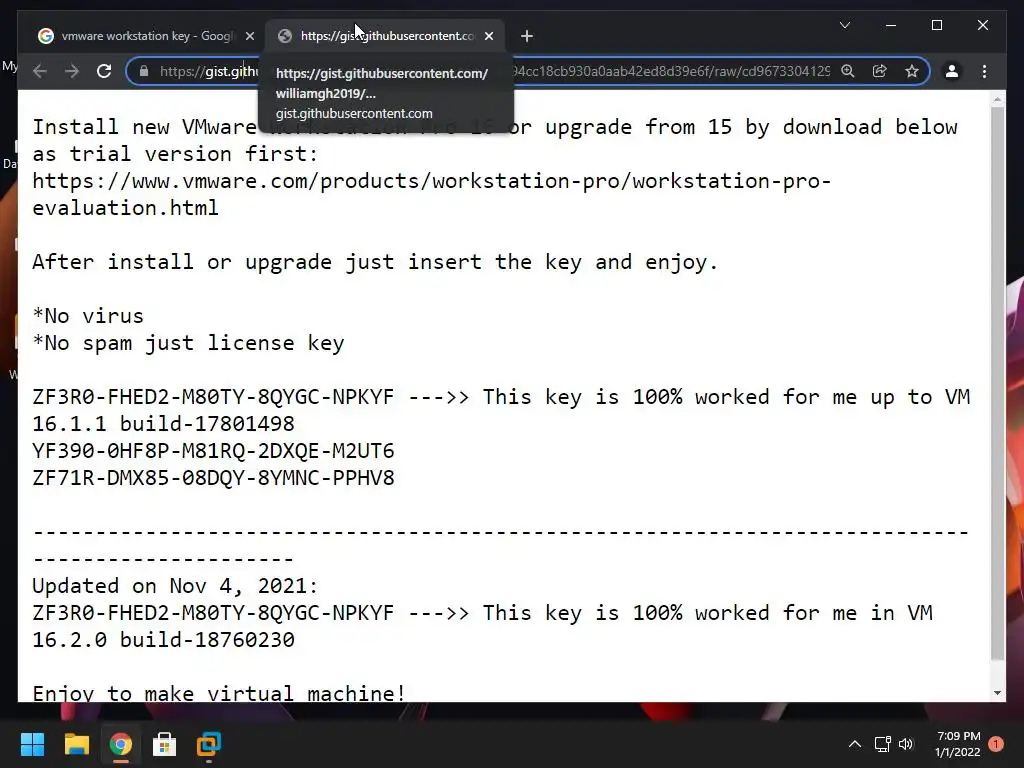1024x768 pixels.
Task: Close the vmware workstation key Google tab
Action: pyautogui.click(x=249, y=36)
